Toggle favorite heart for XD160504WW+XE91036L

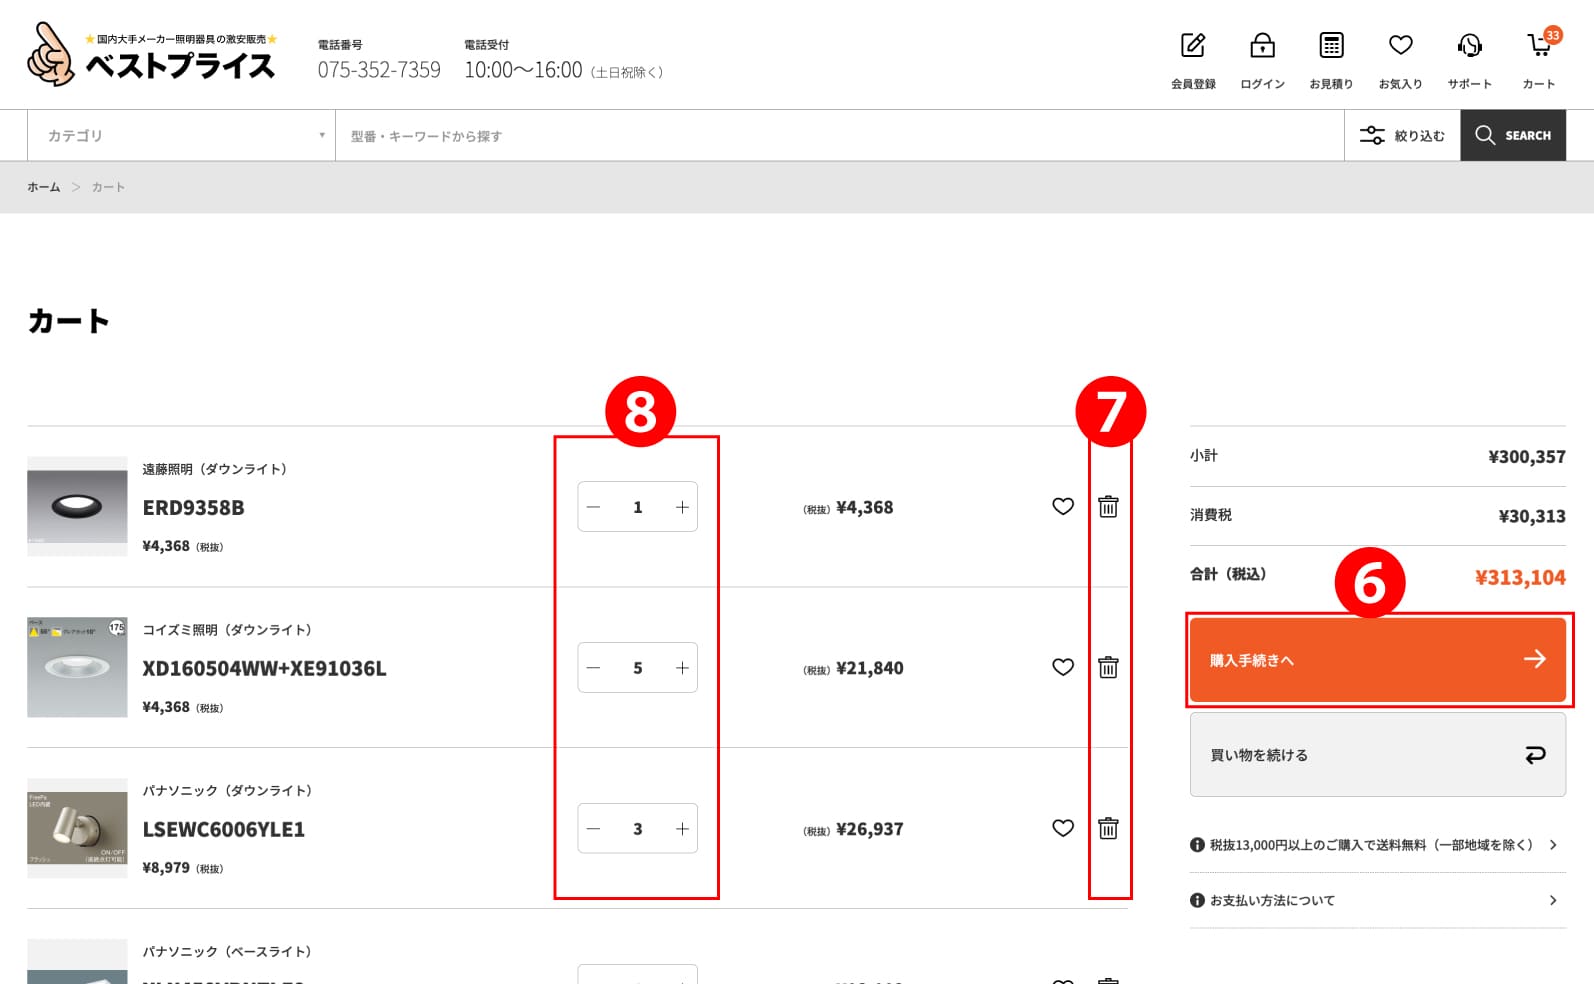point(1063,668)
